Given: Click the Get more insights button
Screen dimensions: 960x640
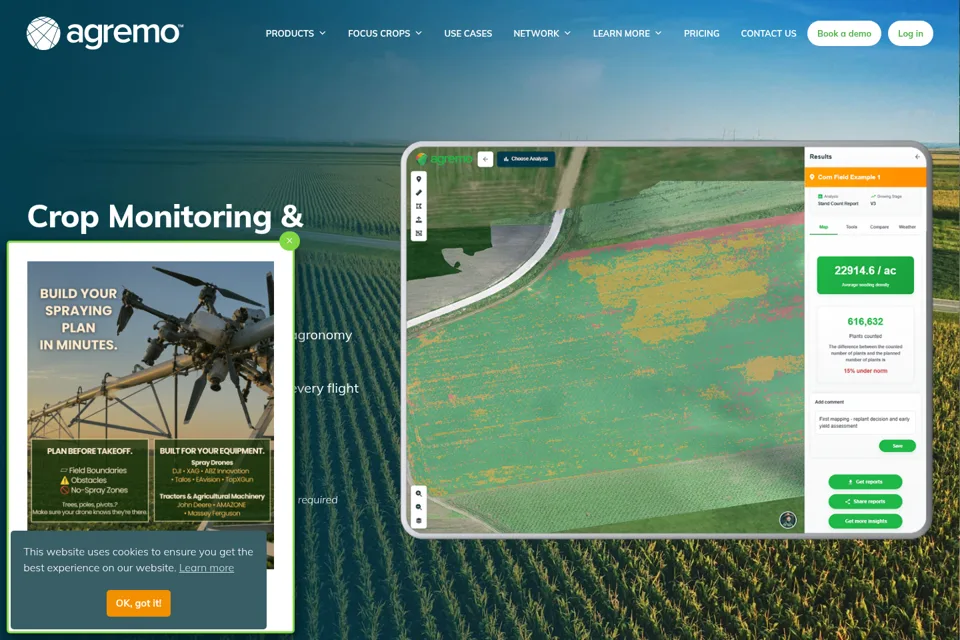Looking at the screenshot, I should [865, 521].
